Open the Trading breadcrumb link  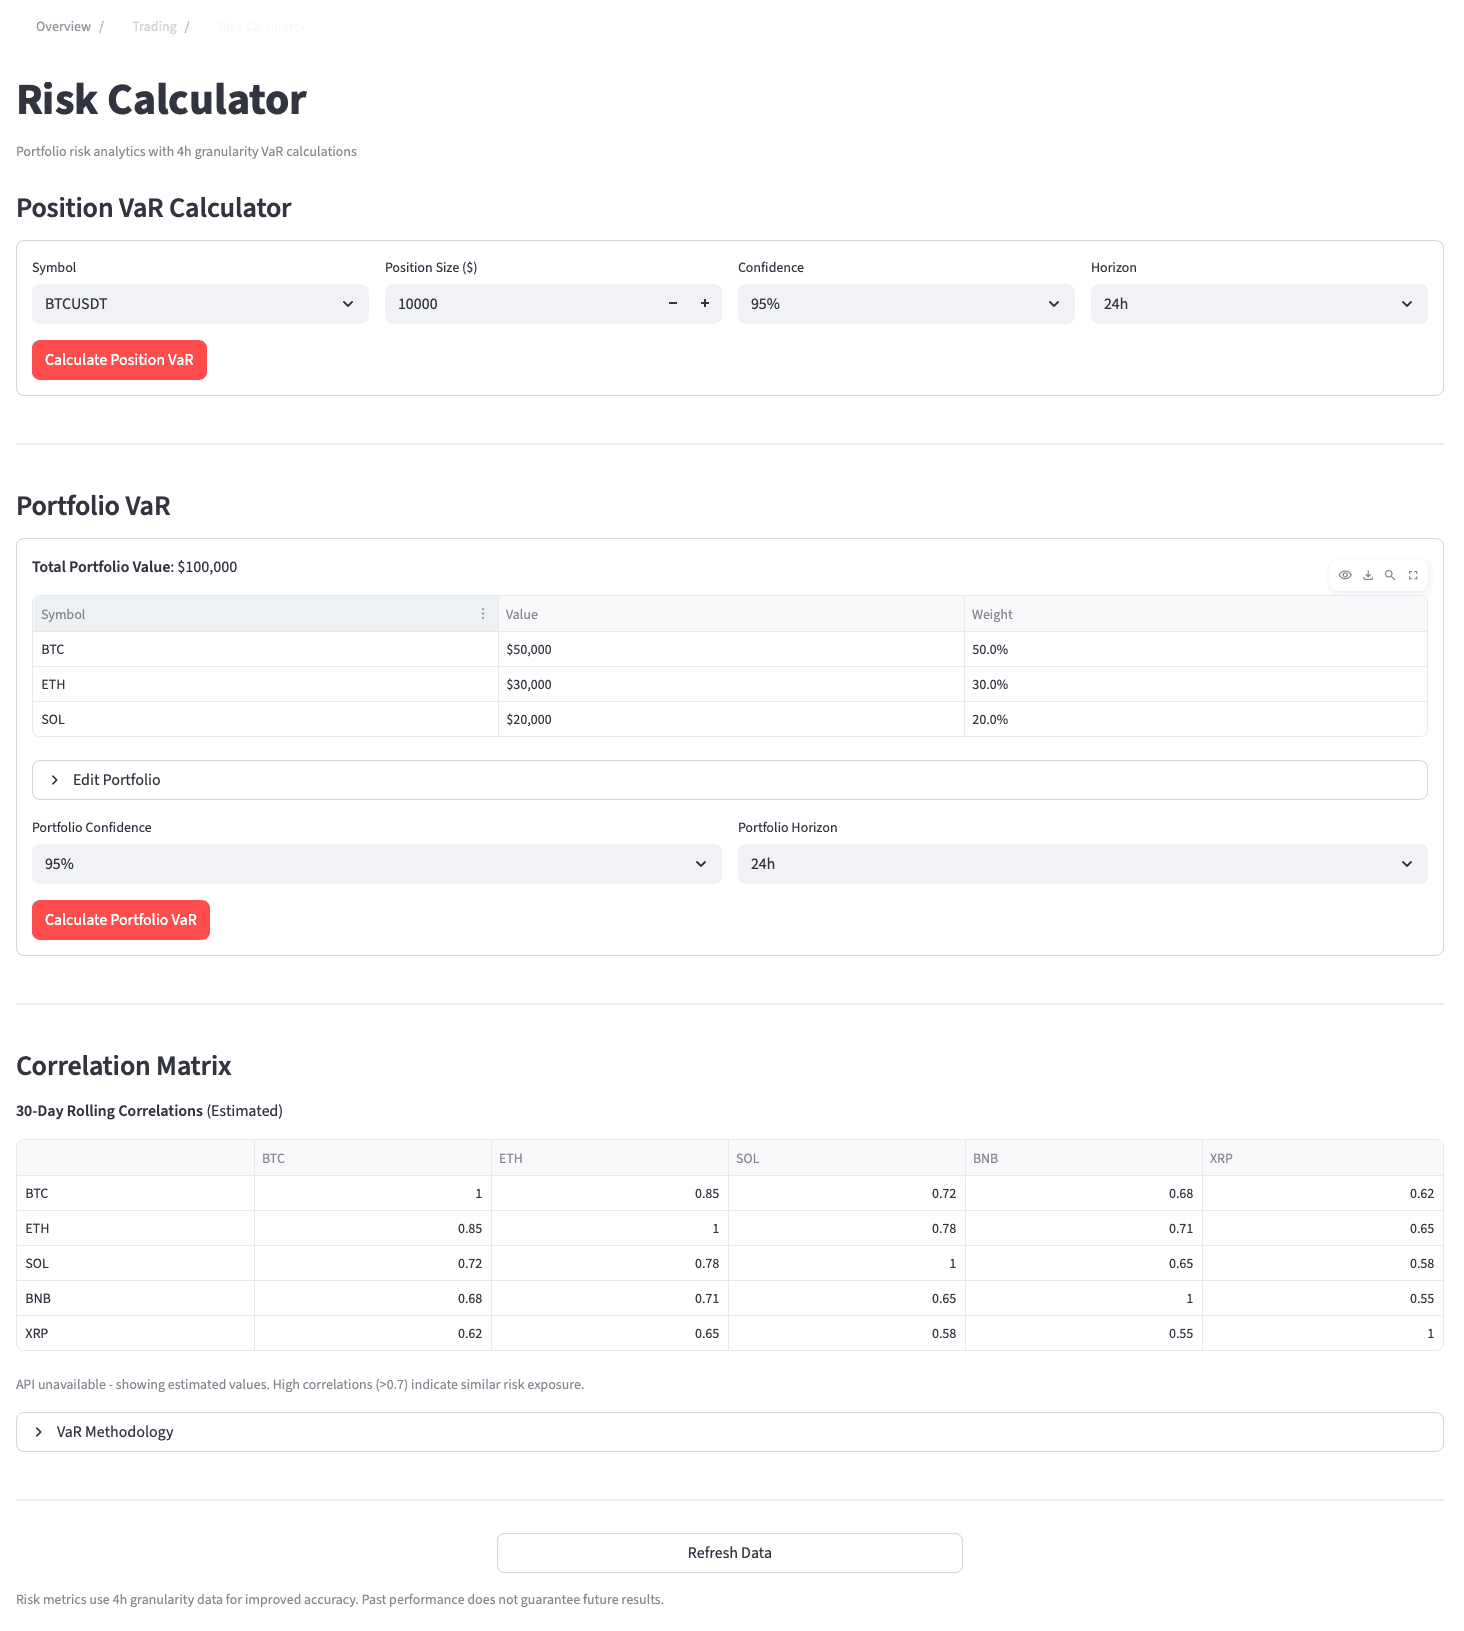pos(153,26)
